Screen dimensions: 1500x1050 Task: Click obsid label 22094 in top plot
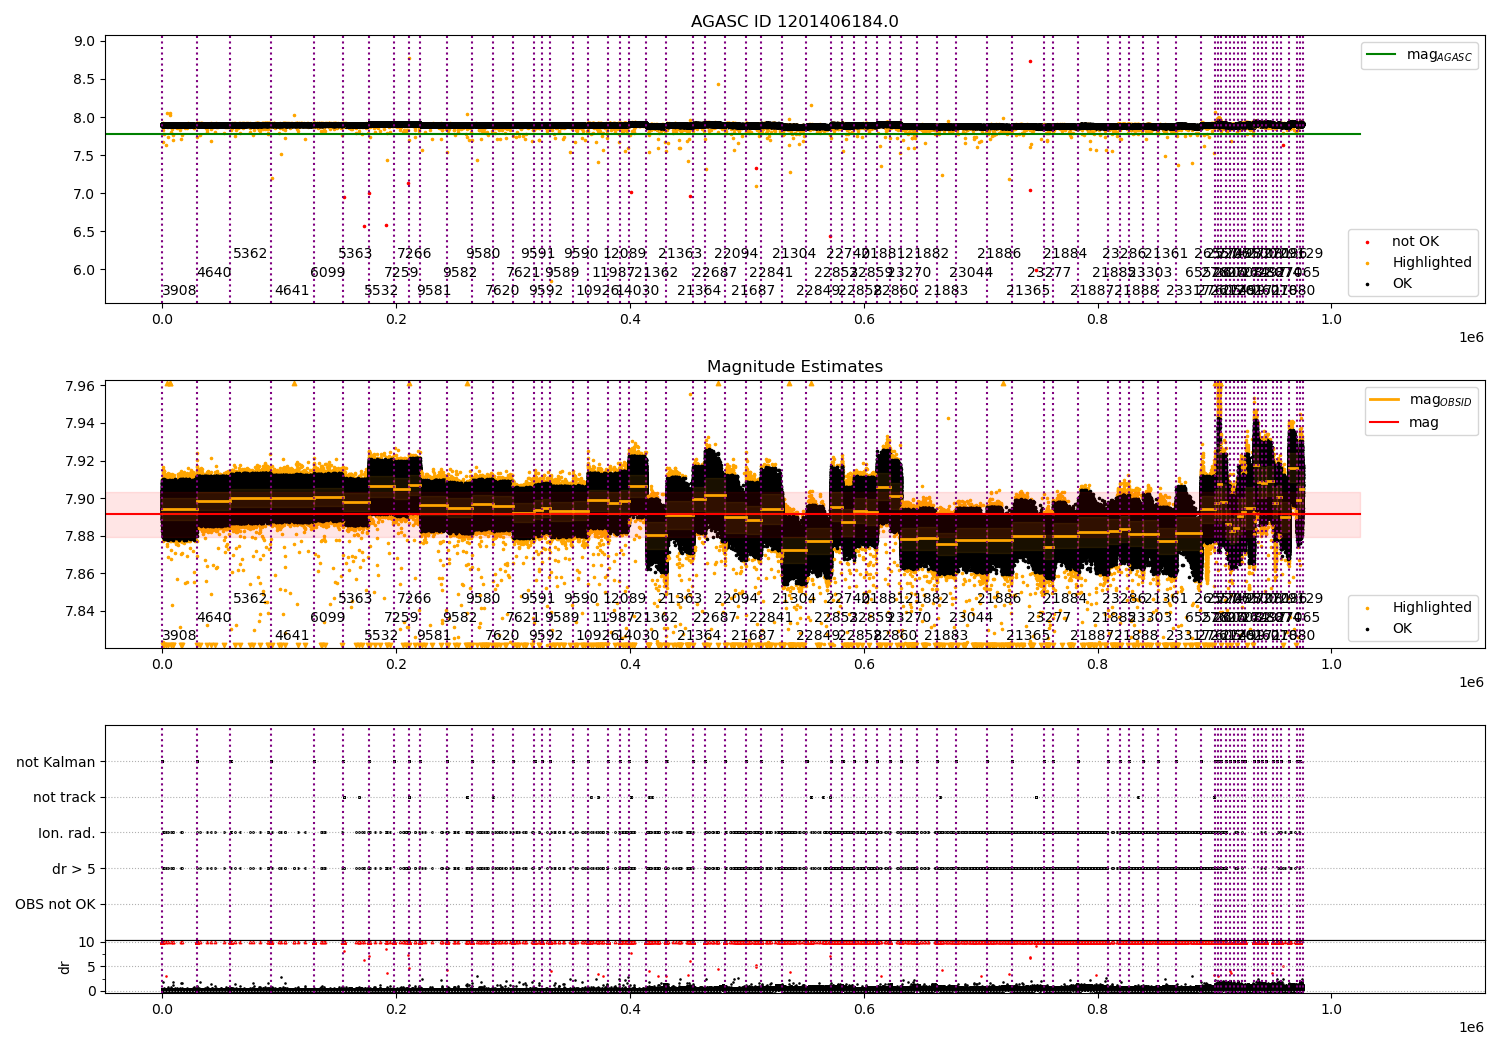click(736, 254)
